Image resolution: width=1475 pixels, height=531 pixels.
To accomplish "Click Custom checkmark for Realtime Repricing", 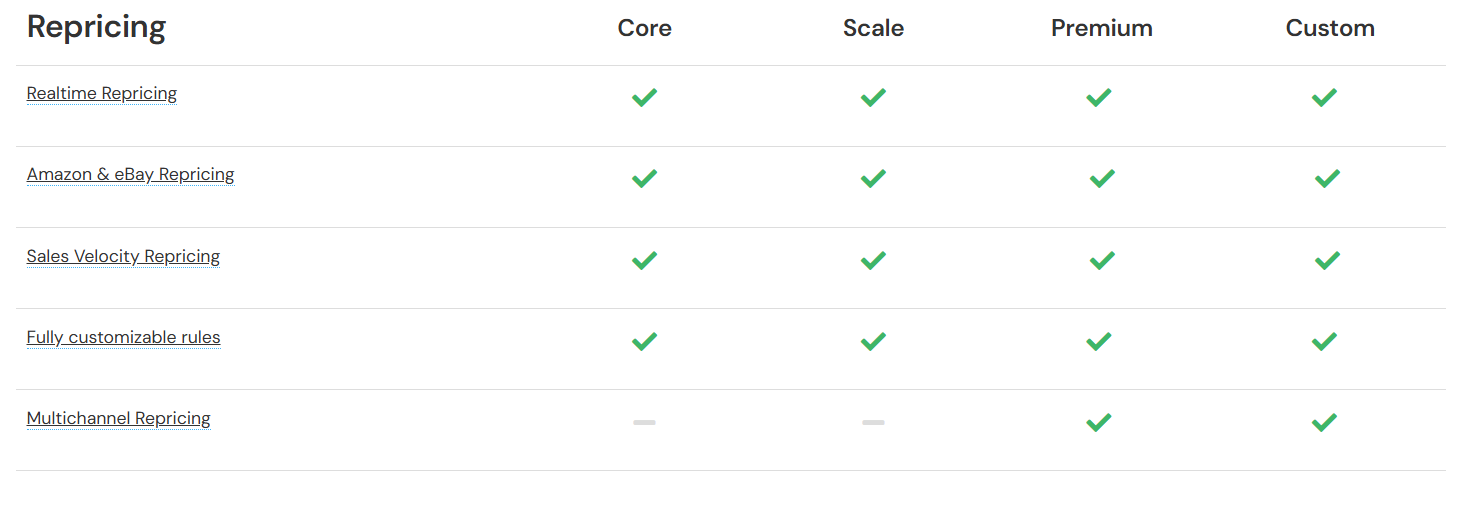I will pyautogui.click(x=1324, y=97).
